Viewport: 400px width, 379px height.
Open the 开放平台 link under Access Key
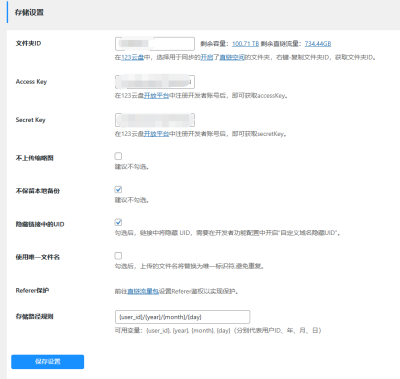pyautogui.click(x=156, y=96)
